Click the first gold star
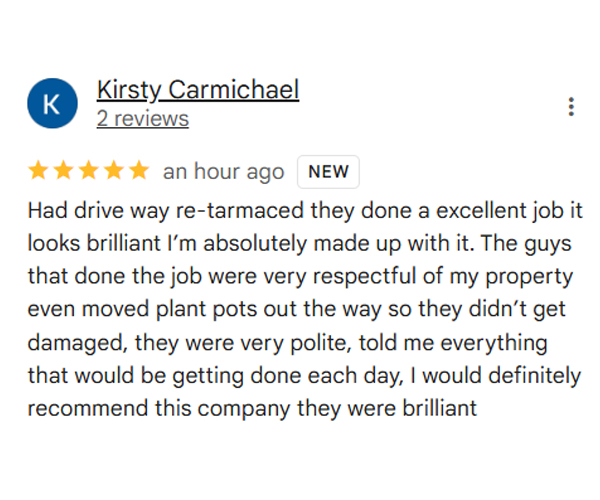 (x=38, y=171)
